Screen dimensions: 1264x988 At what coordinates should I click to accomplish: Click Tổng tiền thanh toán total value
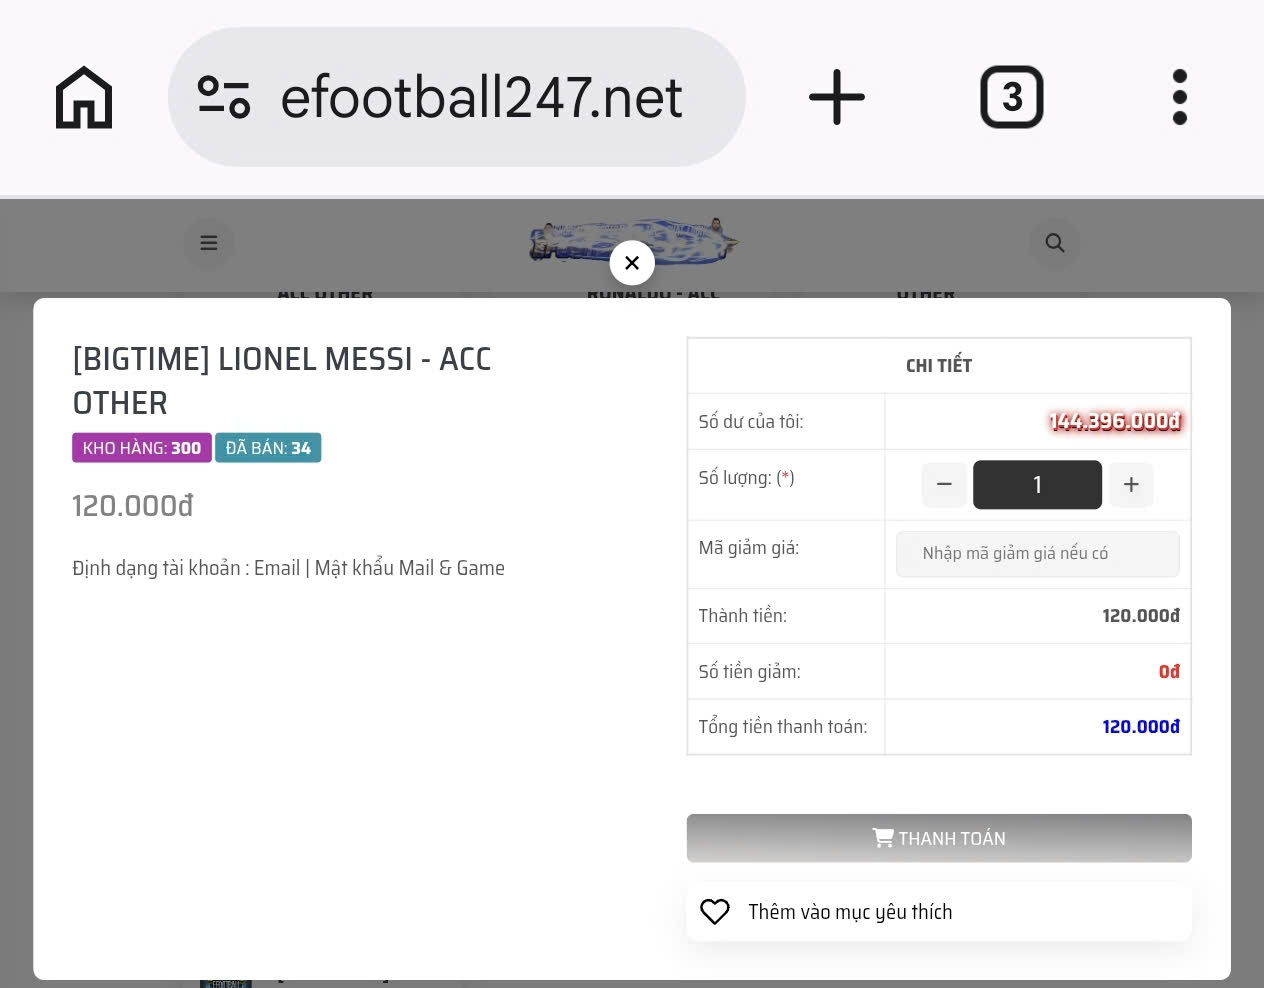(1141, 727)
